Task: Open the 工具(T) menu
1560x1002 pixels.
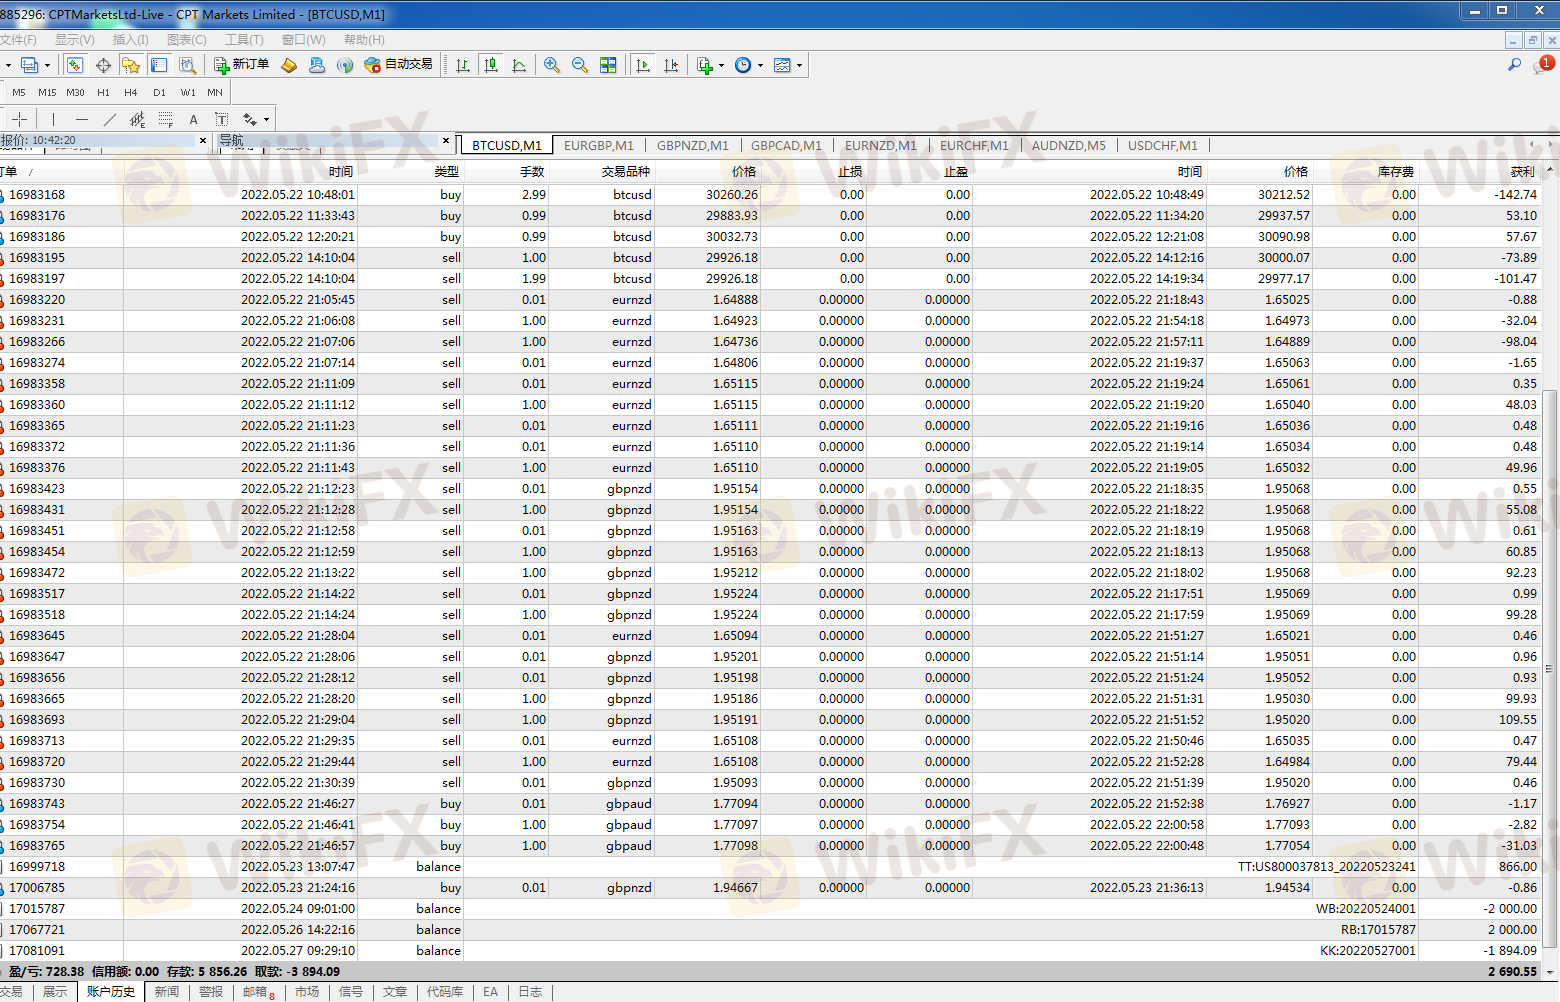Action: click(x=244, y=40)
